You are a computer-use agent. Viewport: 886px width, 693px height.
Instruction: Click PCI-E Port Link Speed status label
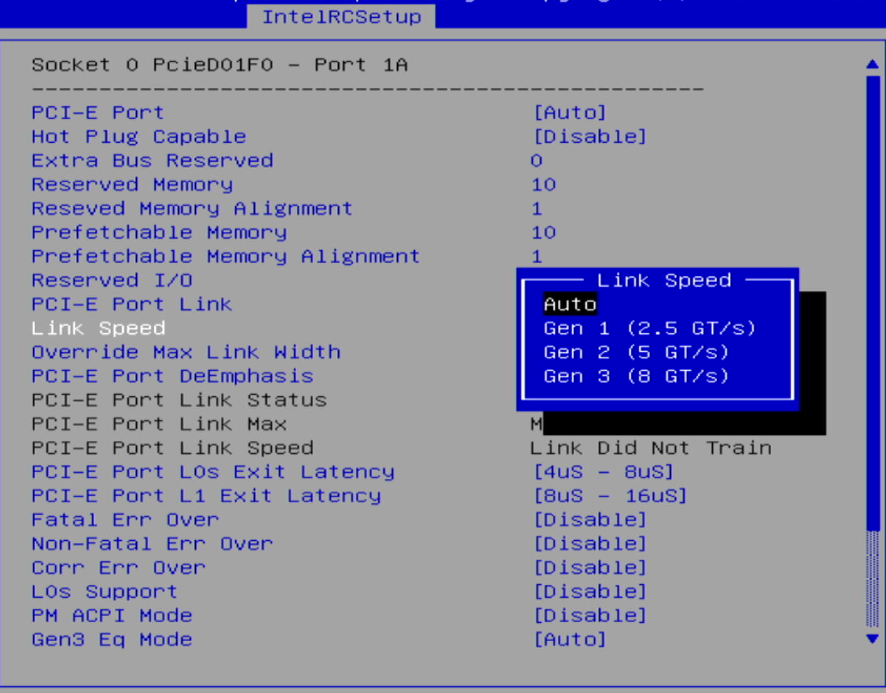pyautogui.click(x=172, y=448)
